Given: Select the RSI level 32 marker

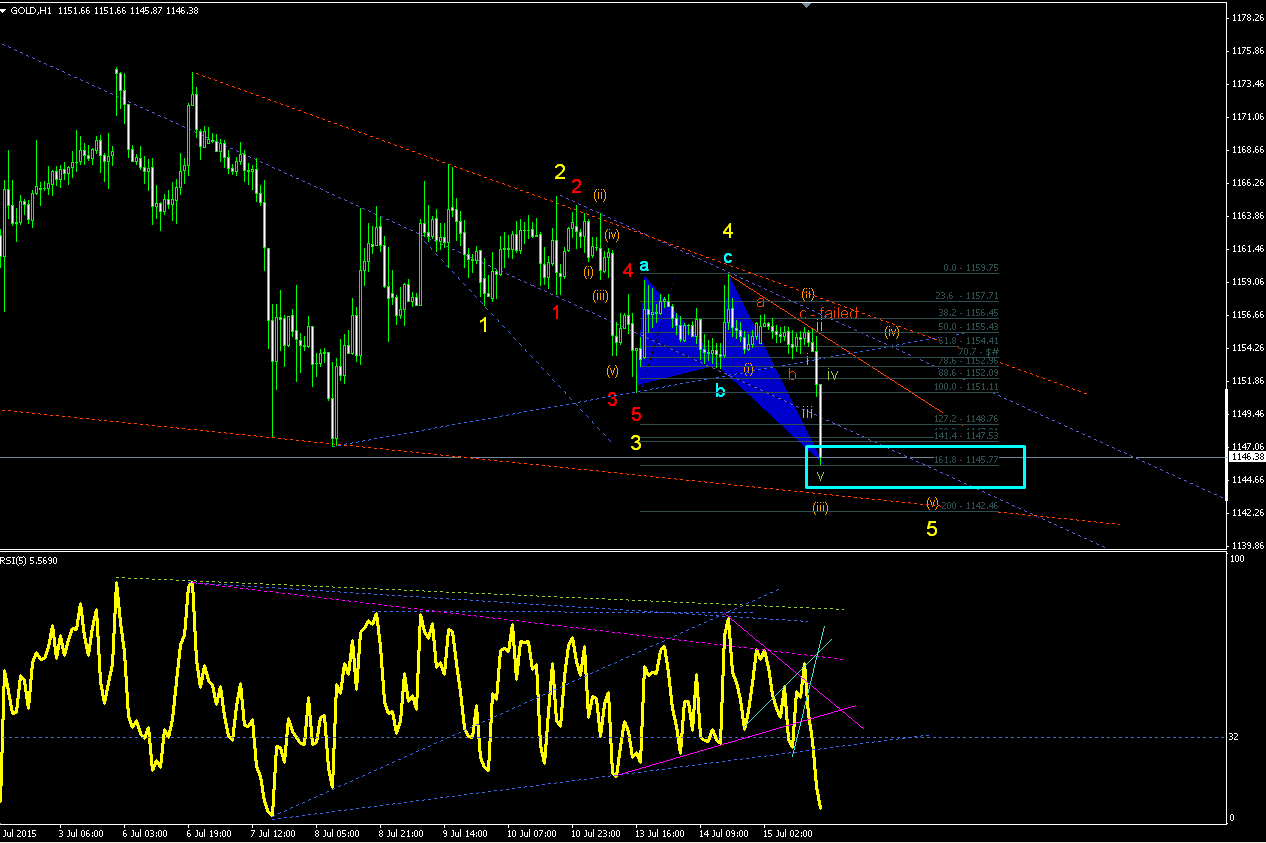Looking at the screenshot, I should click(1234, 737).
